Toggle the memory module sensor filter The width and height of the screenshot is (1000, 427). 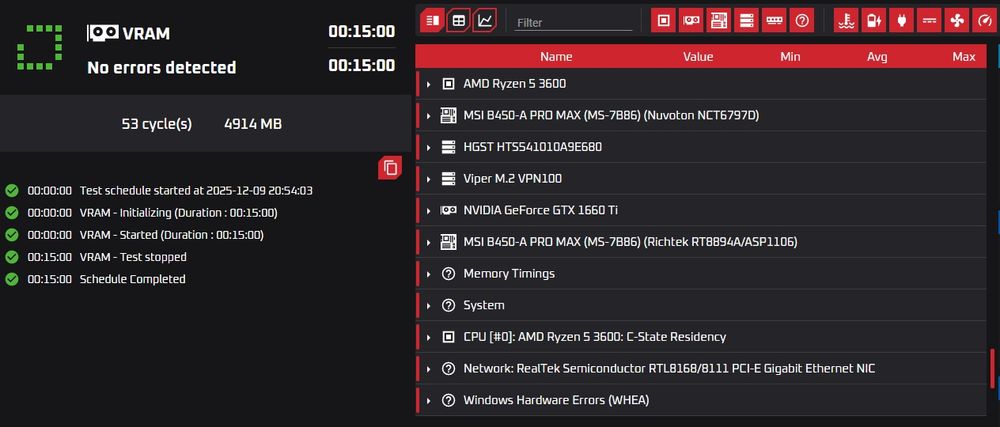[x=774, y=21]
